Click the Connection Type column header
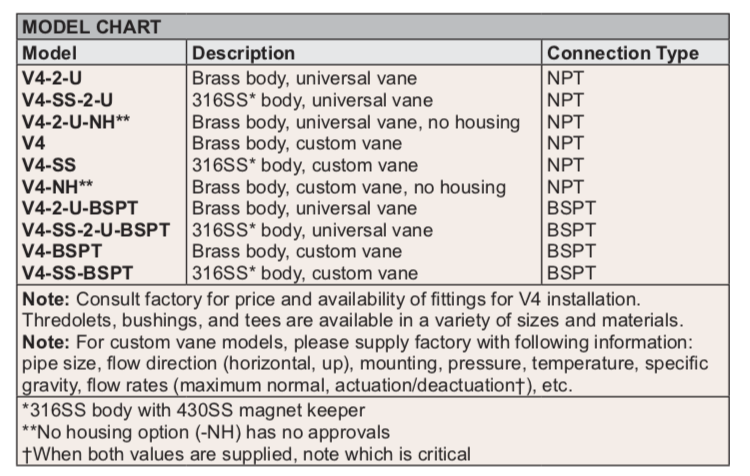 (x=622, y=53)
